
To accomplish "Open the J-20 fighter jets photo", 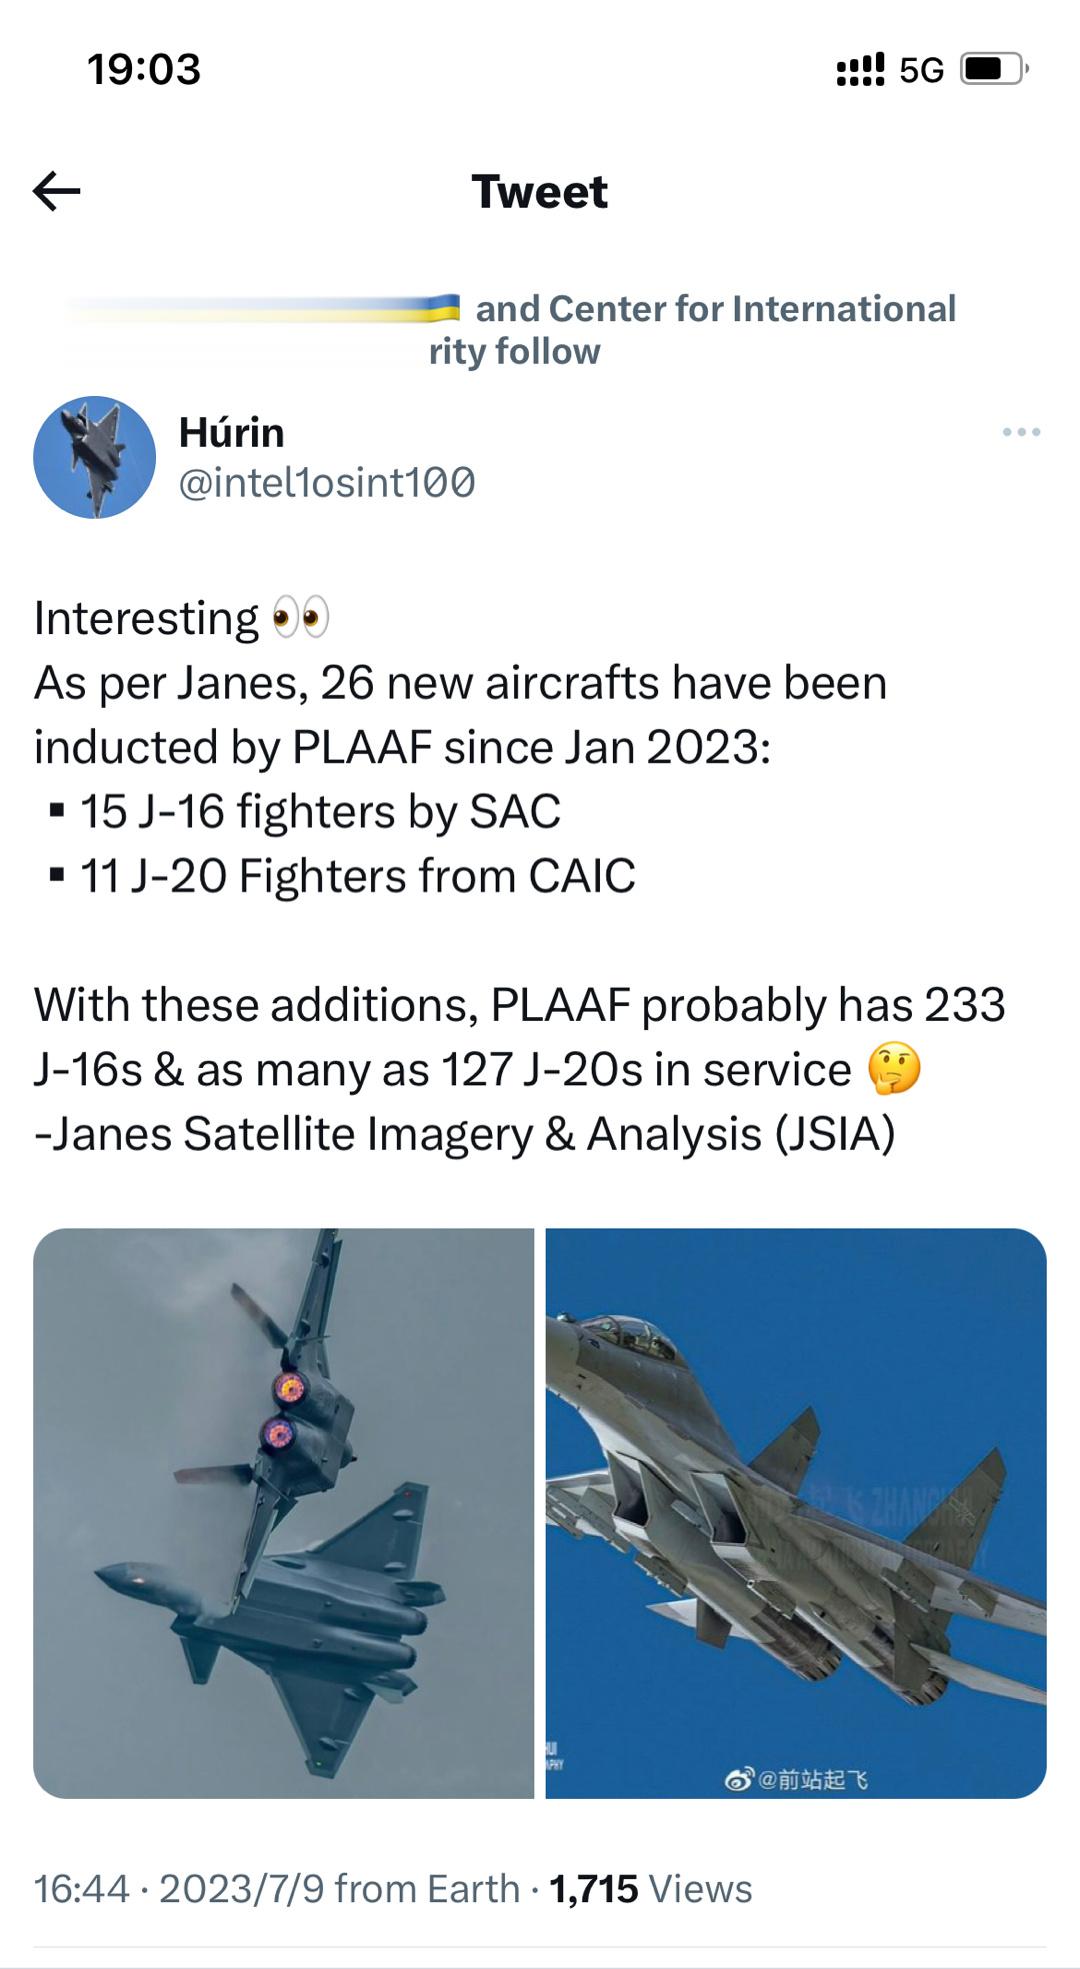I will click(284, 1513).
